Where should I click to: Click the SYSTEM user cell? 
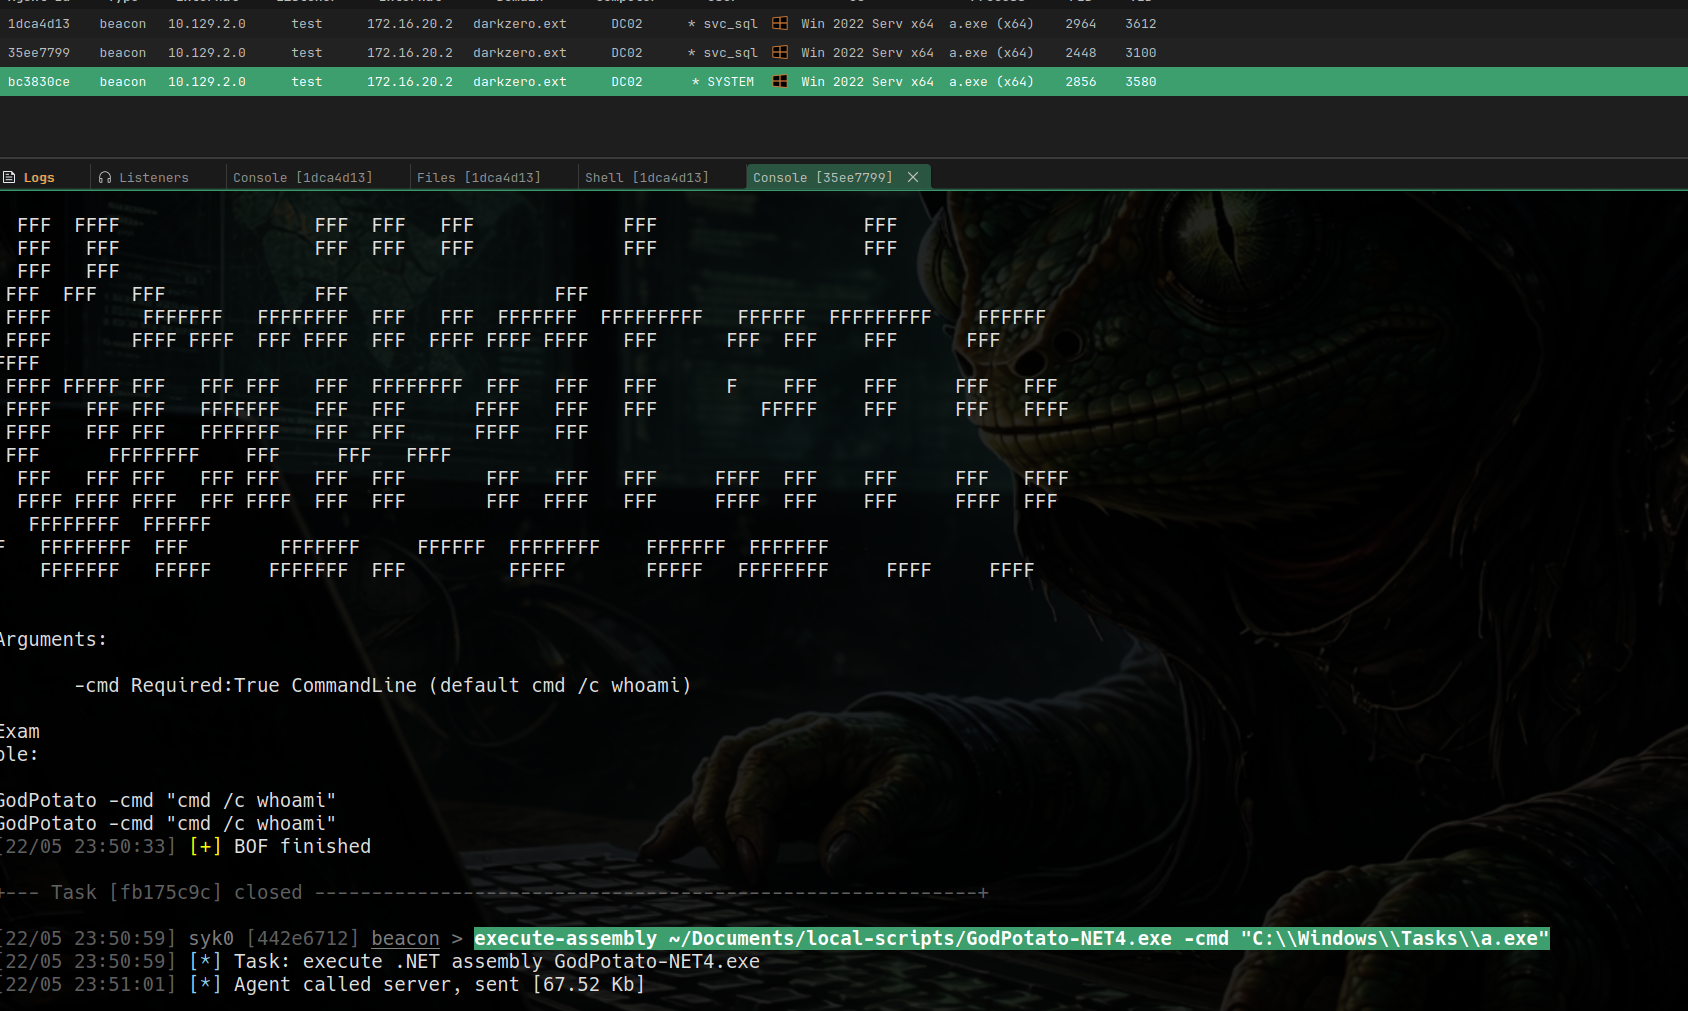click(723, 82)
